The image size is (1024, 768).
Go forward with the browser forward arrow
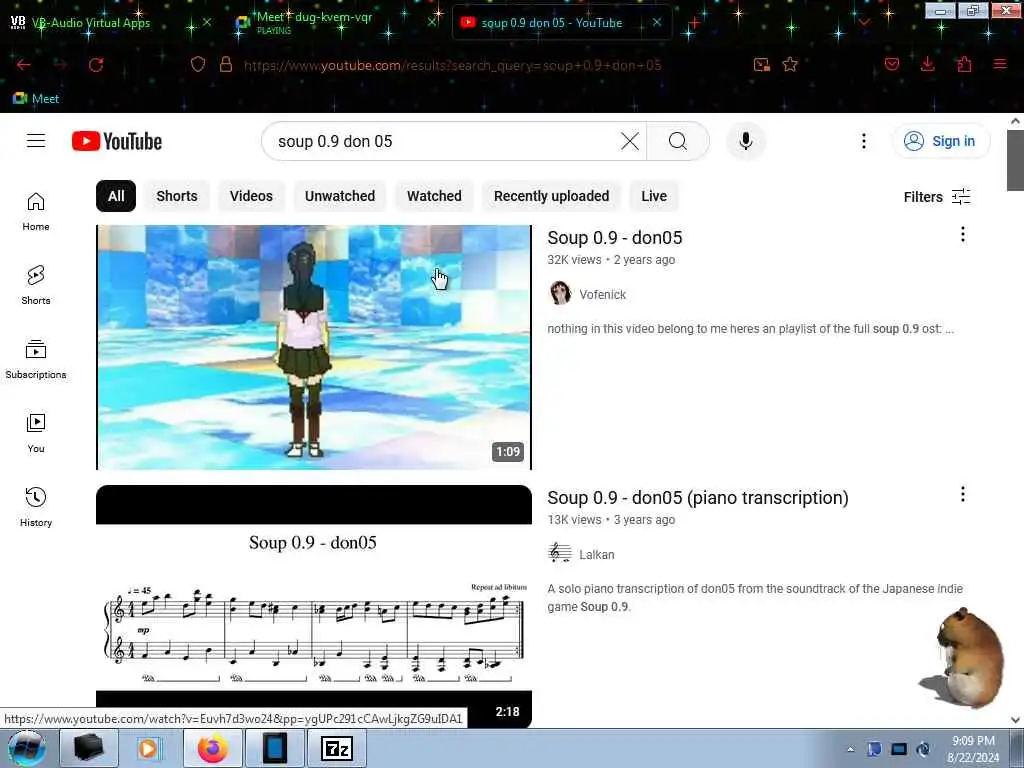tap(60, 65)
